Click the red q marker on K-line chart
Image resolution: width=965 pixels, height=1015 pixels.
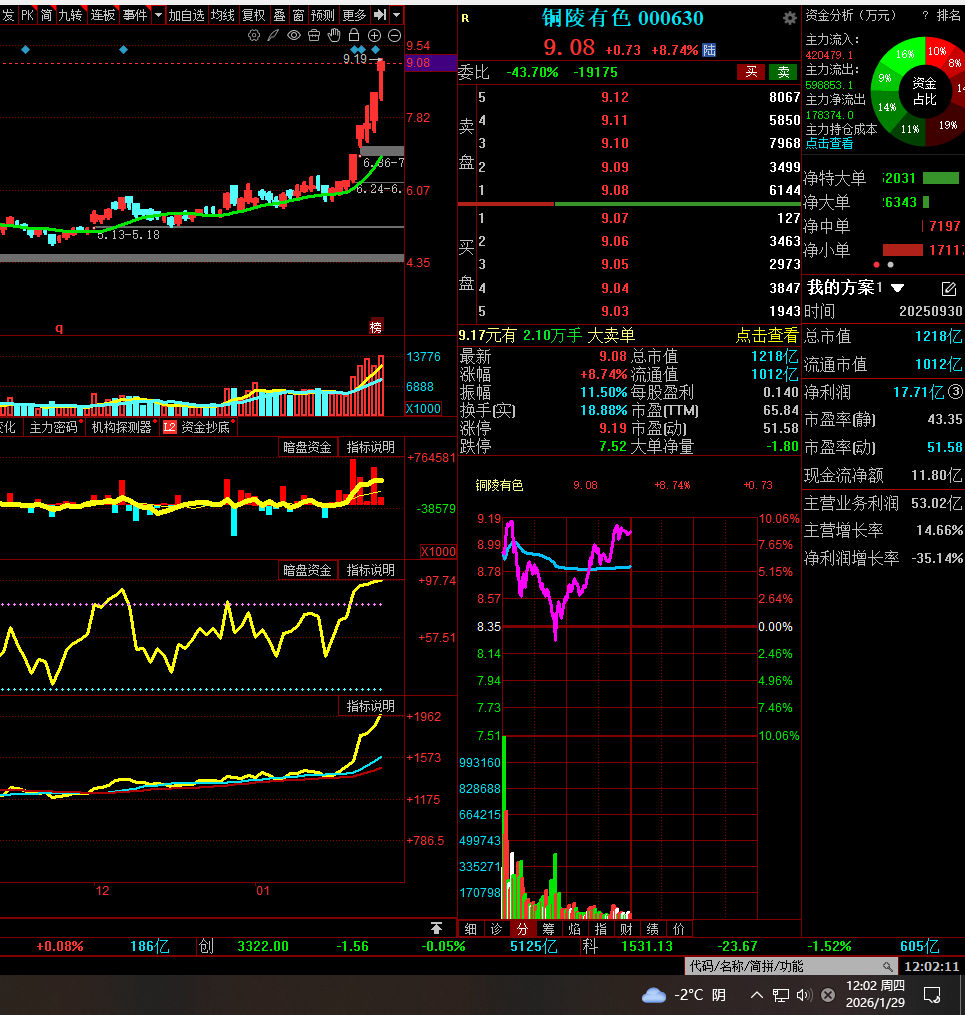(x=59, y=328)
